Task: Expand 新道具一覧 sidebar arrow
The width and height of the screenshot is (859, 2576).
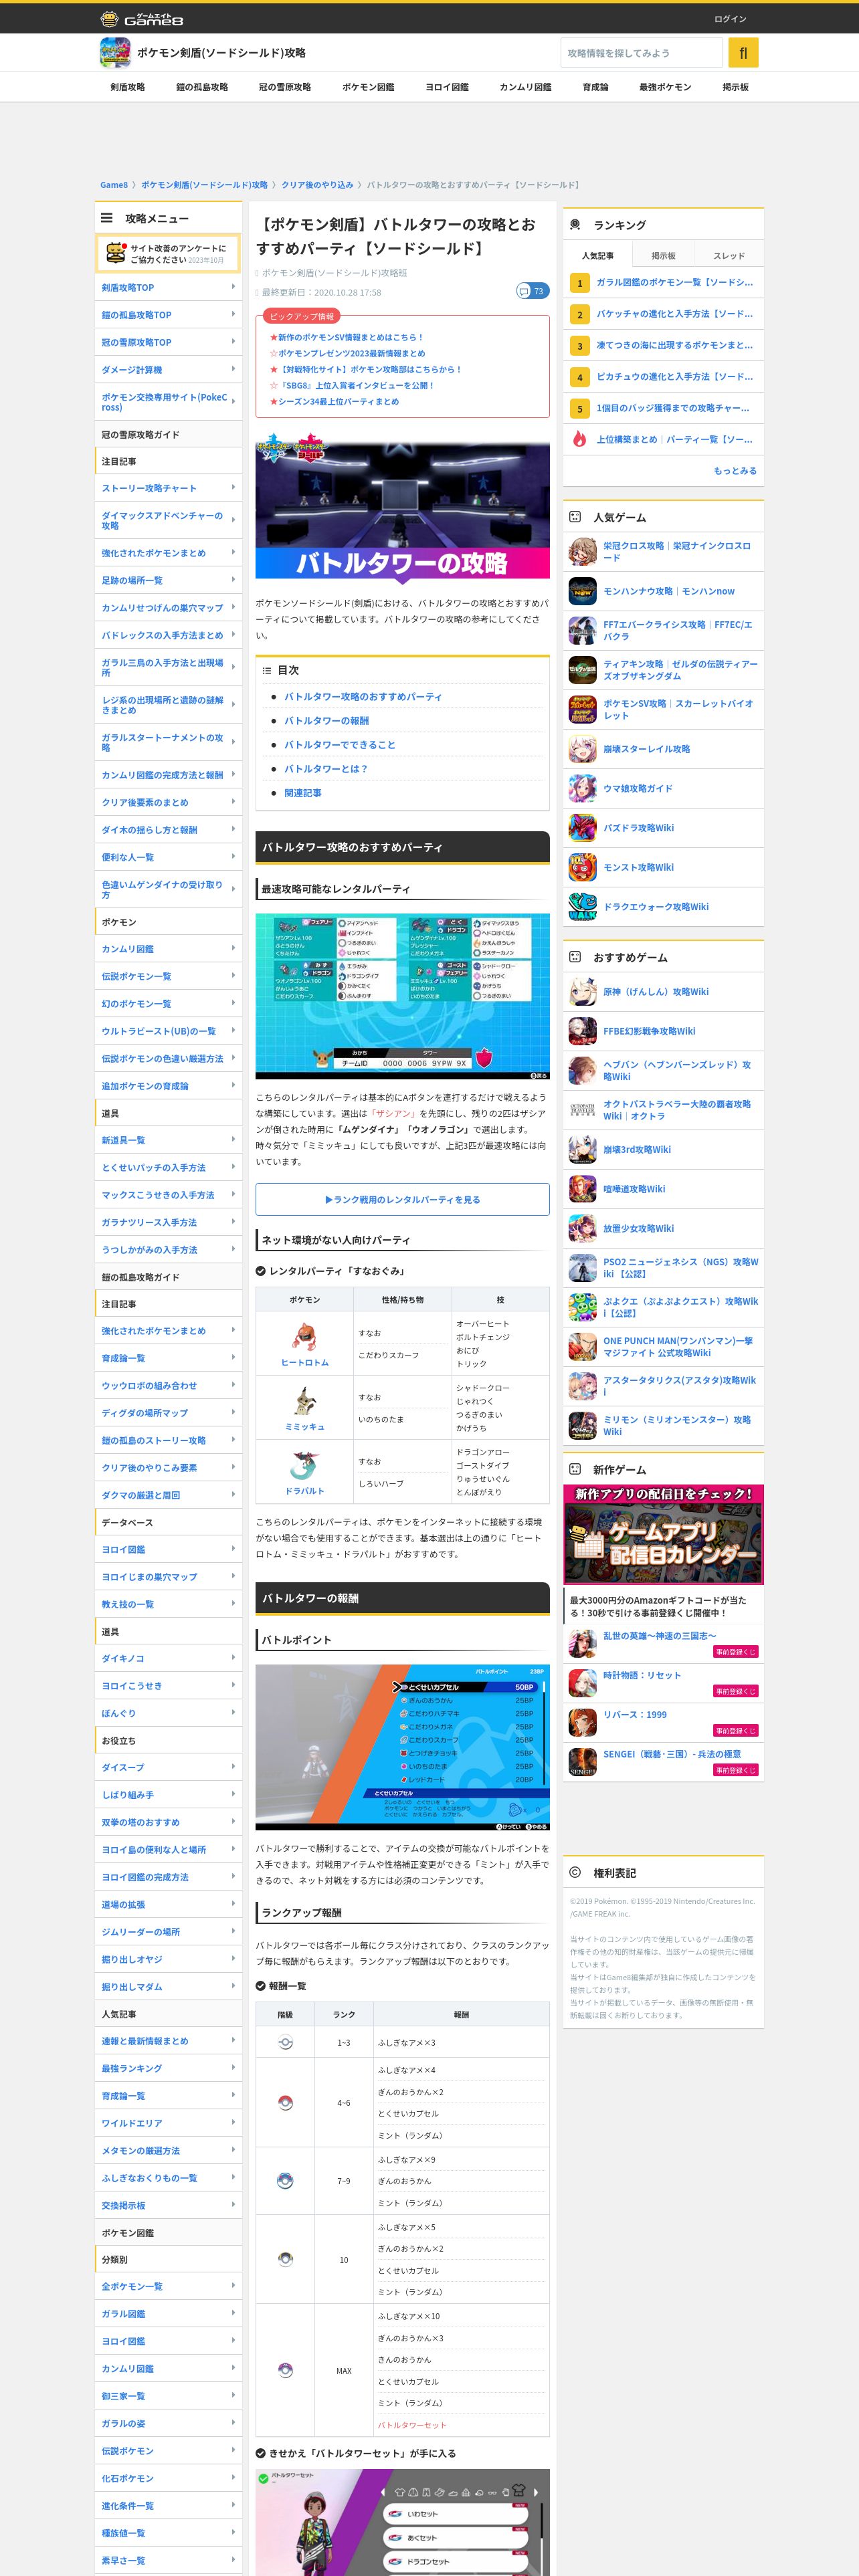Action: click(233, 1140)
